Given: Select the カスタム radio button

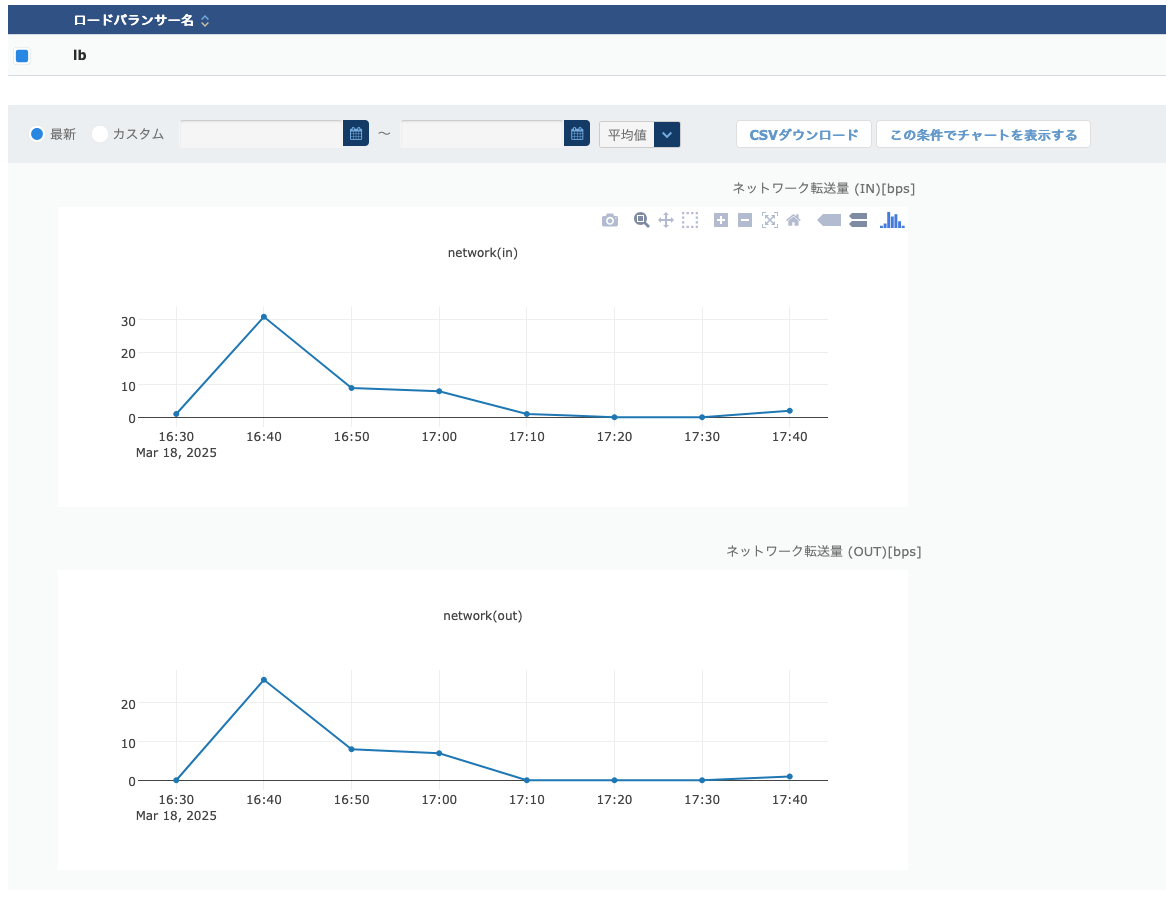Looking at the screenshot, I should (x=100, y=134).
